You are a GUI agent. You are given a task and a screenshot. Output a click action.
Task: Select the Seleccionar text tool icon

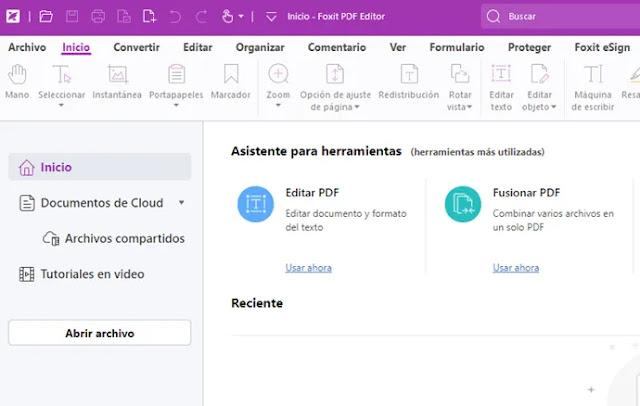(62, 74)
